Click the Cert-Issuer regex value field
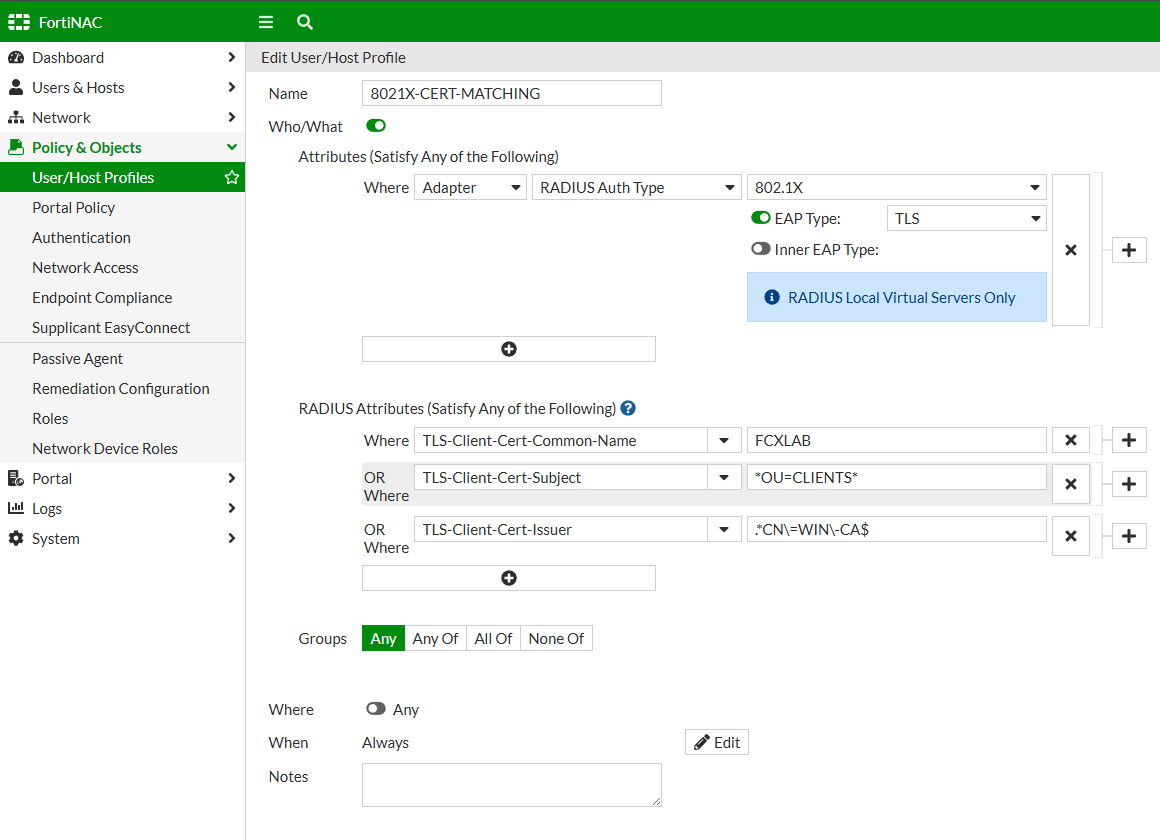 coord(897,529)
